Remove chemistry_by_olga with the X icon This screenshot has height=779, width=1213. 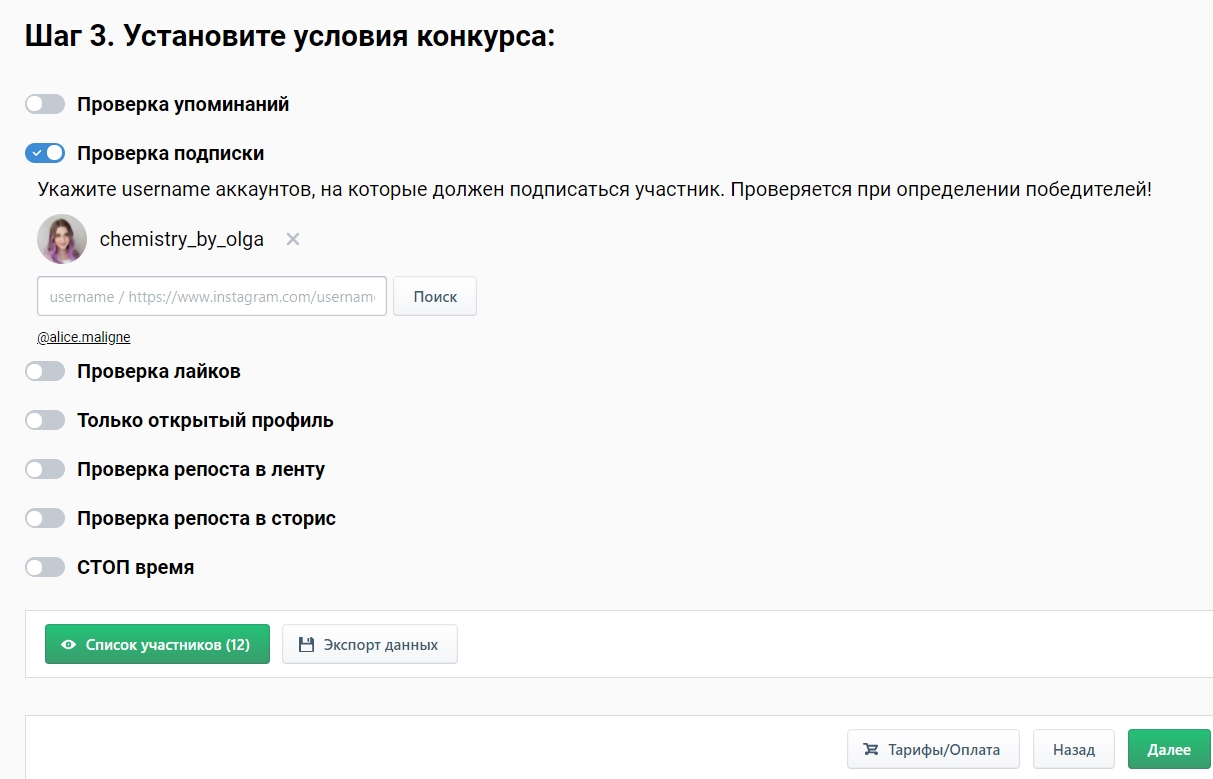pyautogui.click(x=291, y=239)
